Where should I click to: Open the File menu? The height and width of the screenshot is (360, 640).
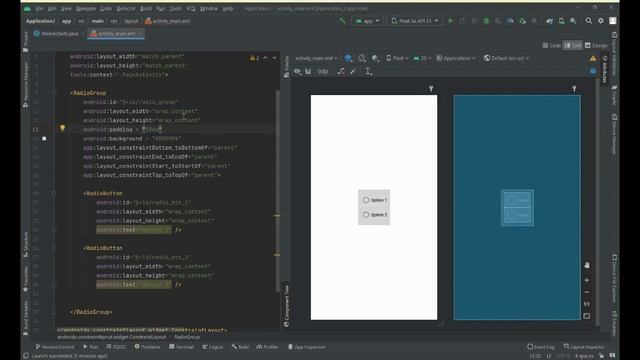(x=39, y=8)
